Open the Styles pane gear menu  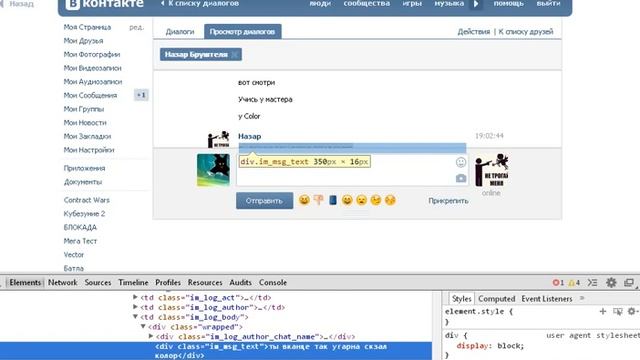click(631, 311)
